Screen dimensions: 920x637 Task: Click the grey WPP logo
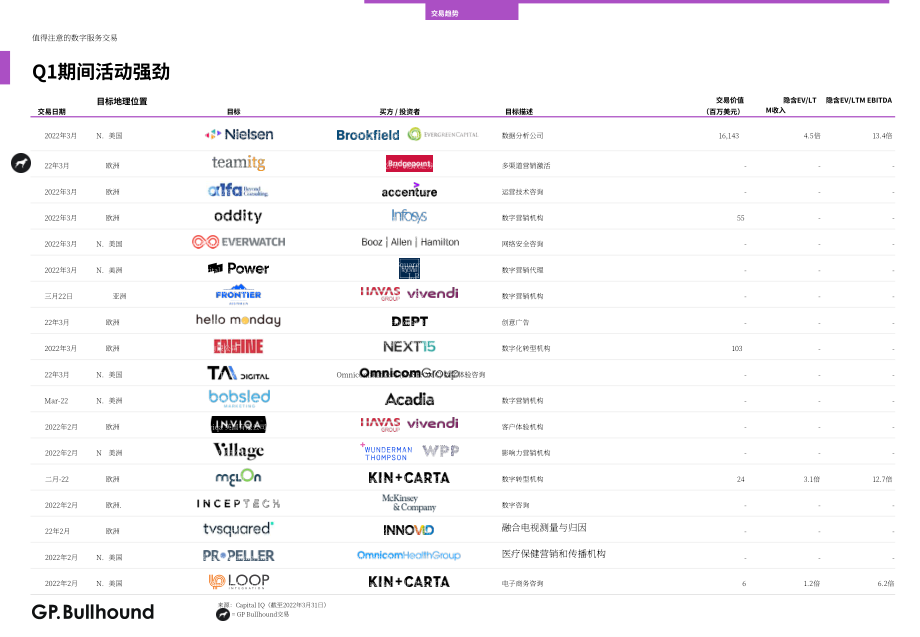(441, 450)
